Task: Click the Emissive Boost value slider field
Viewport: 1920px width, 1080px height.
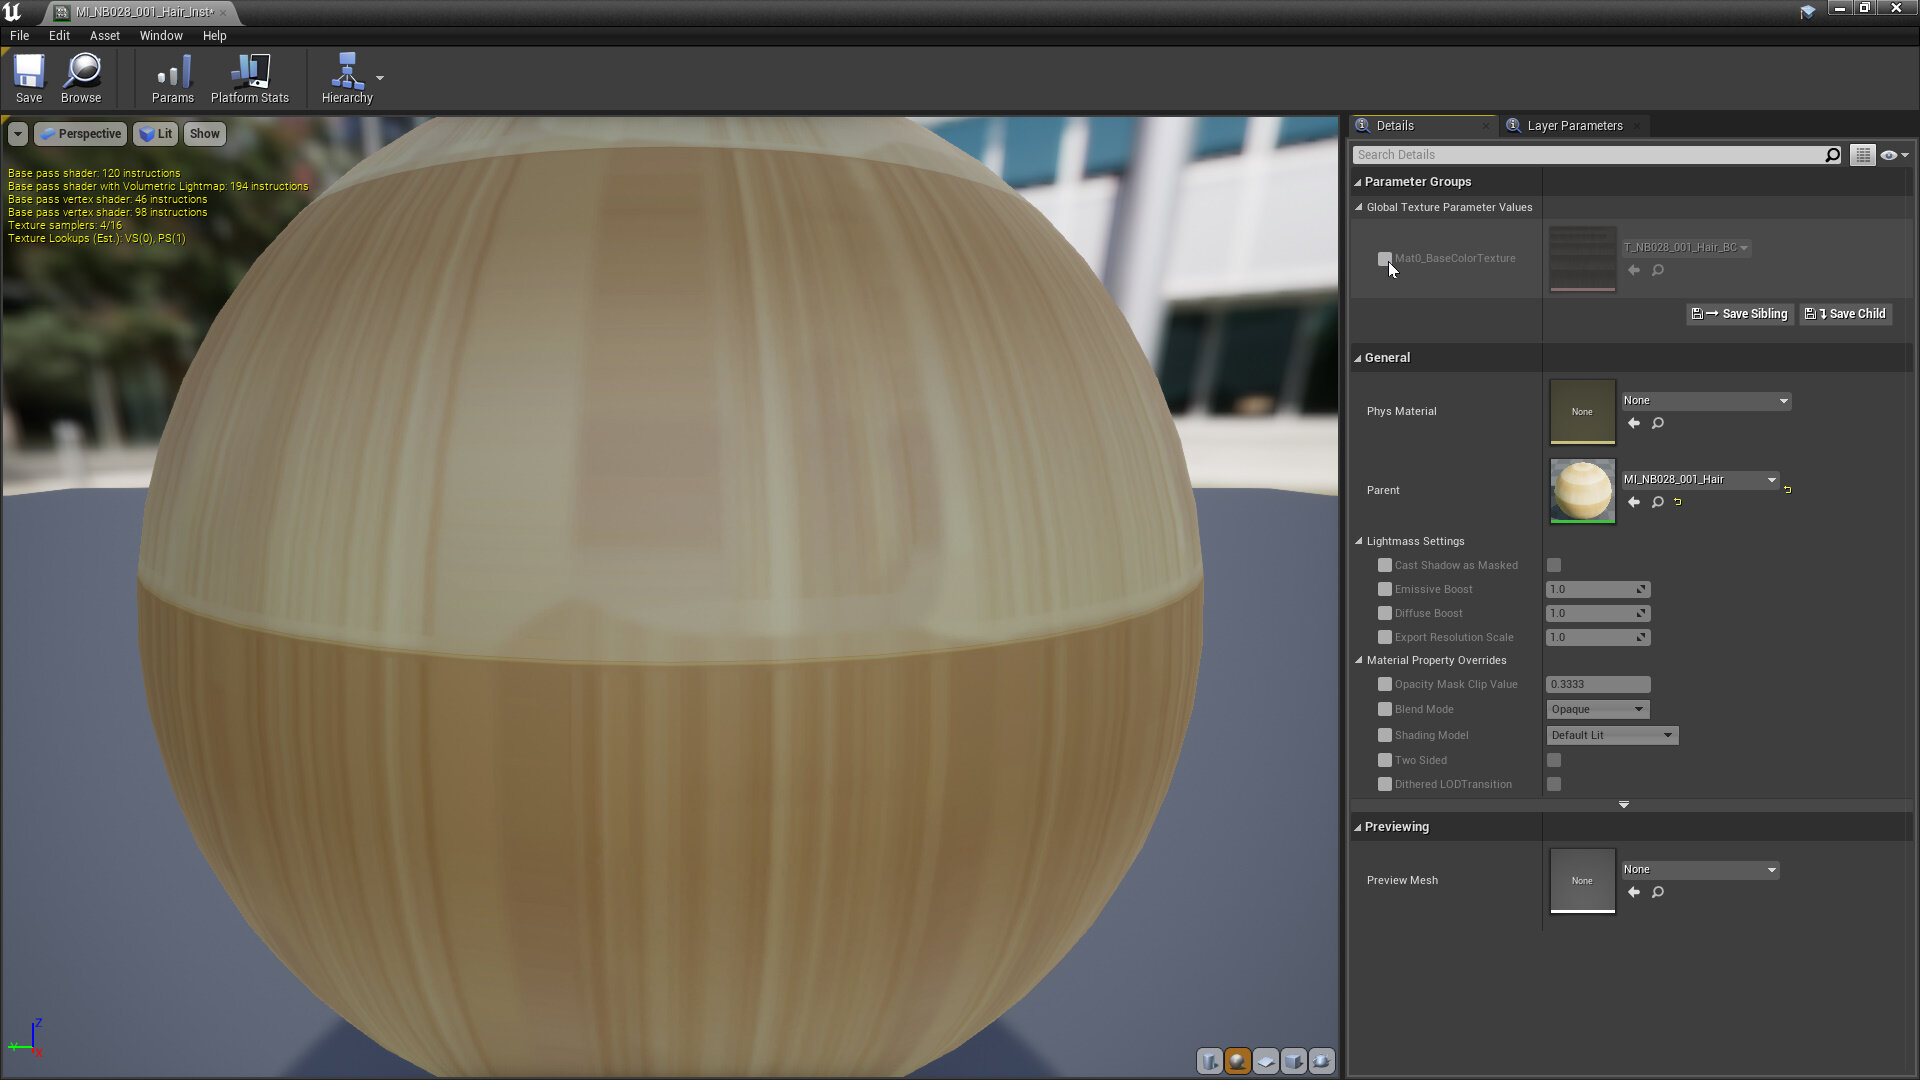Action: pos(1598,590)
